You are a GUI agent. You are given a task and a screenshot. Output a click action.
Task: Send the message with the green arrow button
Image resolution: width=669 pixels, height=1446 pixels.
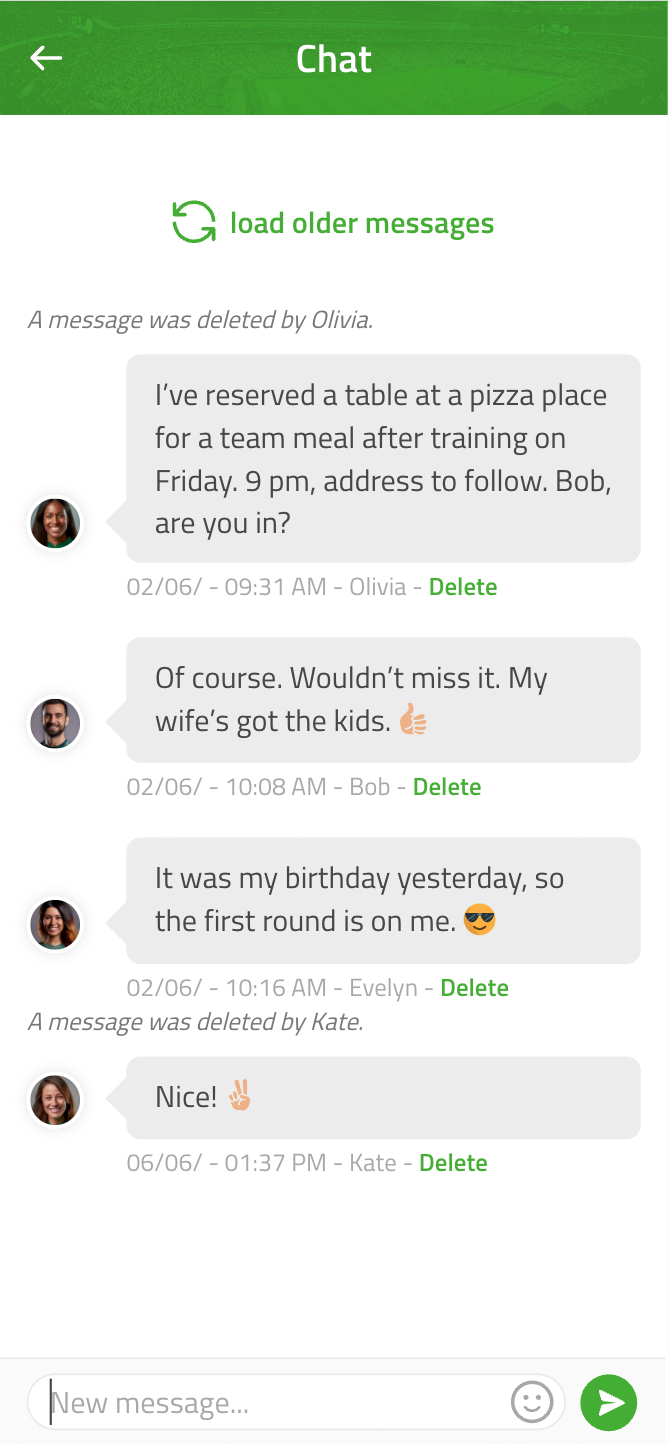coord(608,1402)
